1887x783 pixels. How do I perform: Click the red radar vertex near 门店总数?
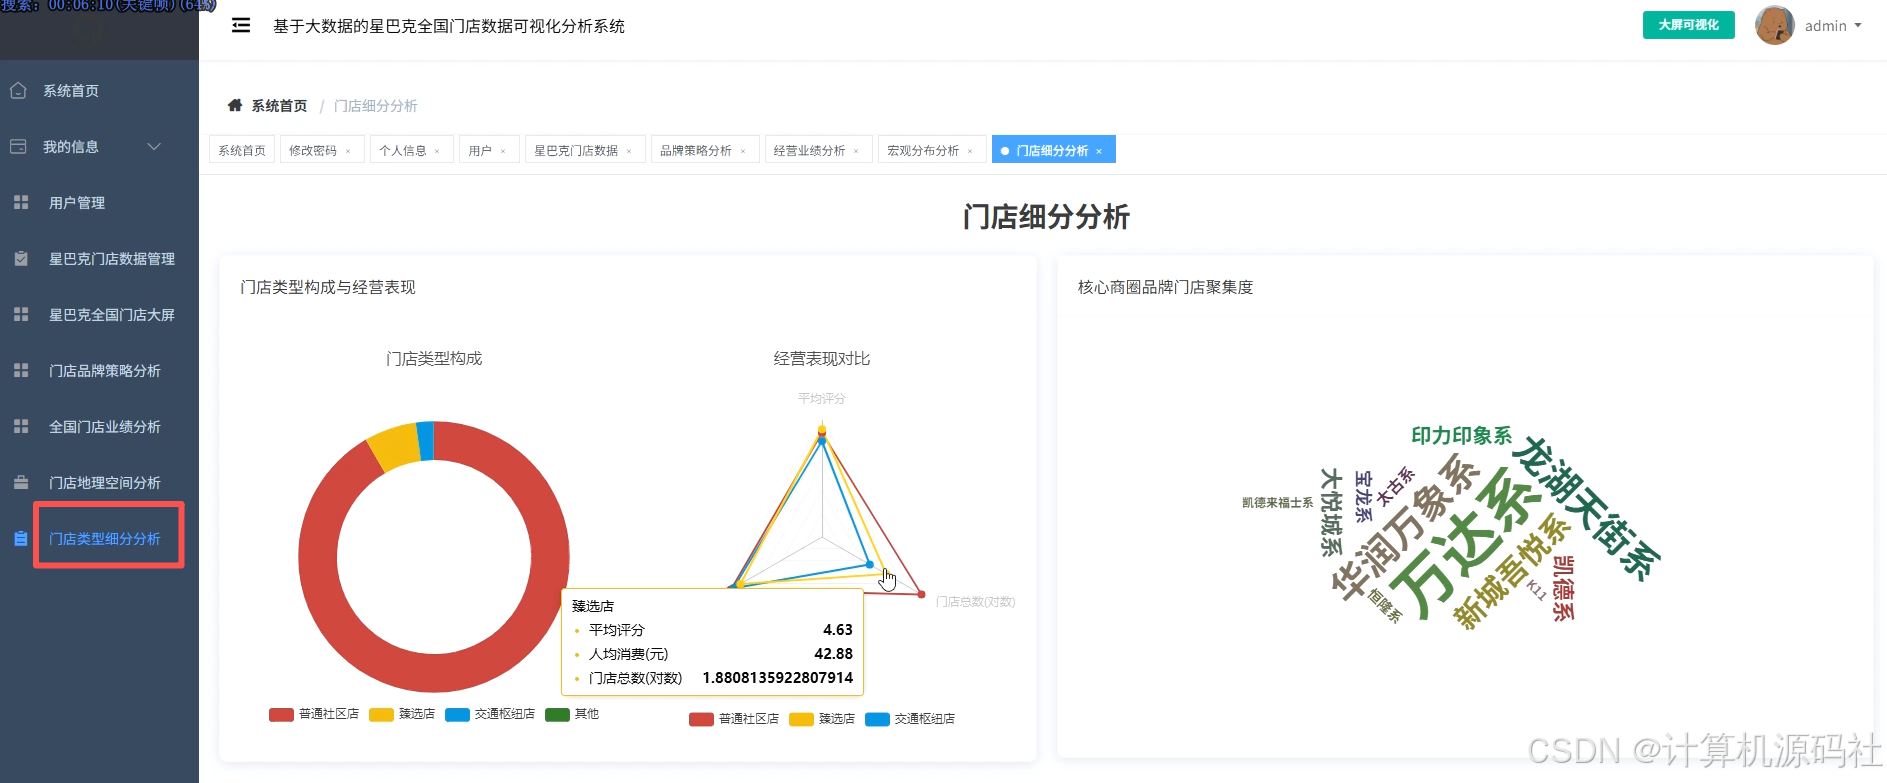coord(921,595)
